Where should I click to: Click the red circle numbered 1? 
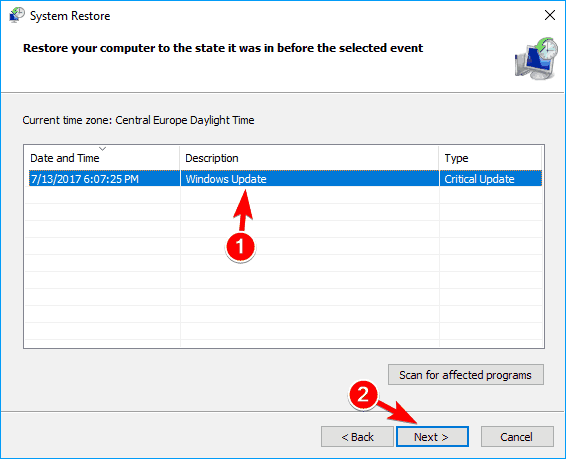(x=240, y=247)
